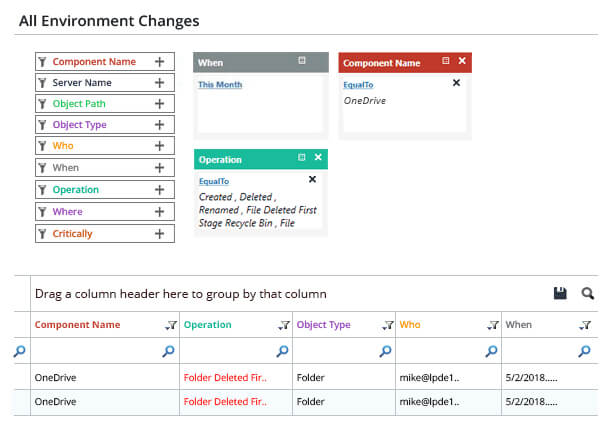Sort by Object Type column header
612x430 pixels.
click(323, 325)
